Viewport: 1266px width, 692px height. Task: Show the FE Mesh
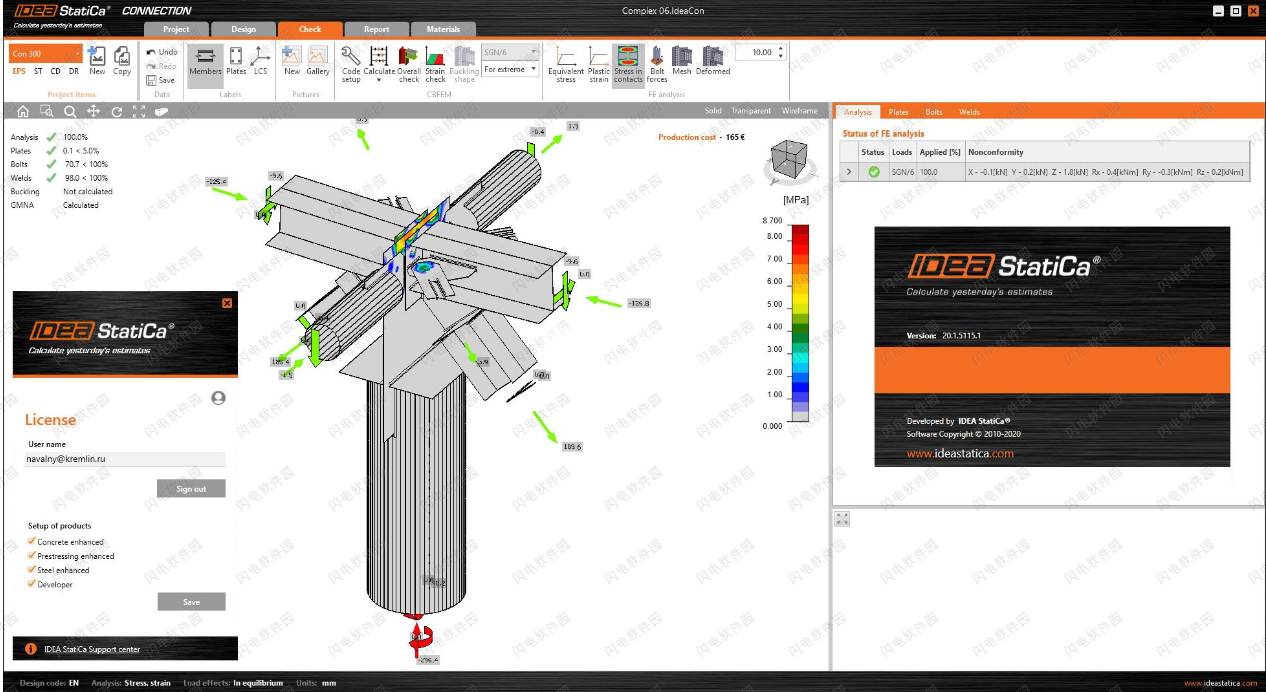[682, 61]
